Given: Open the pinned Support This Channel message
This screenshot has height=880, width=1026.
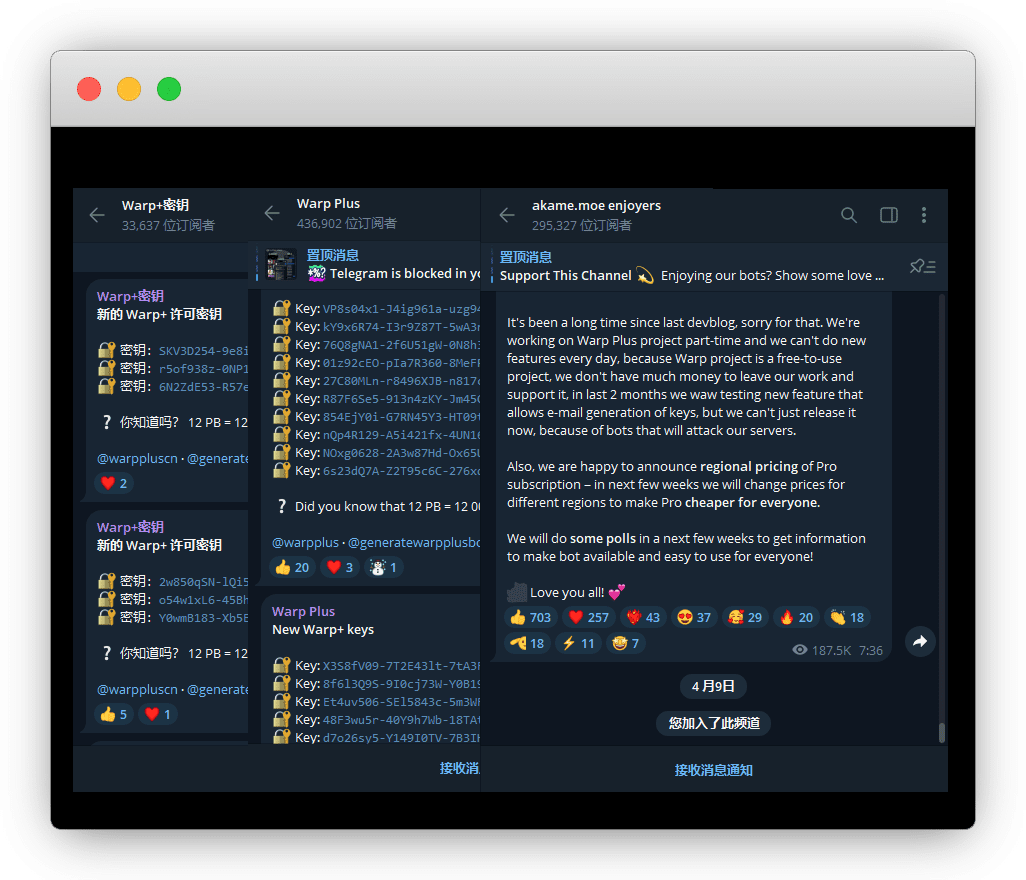Looking at the screenshot, I should (692, 266).
